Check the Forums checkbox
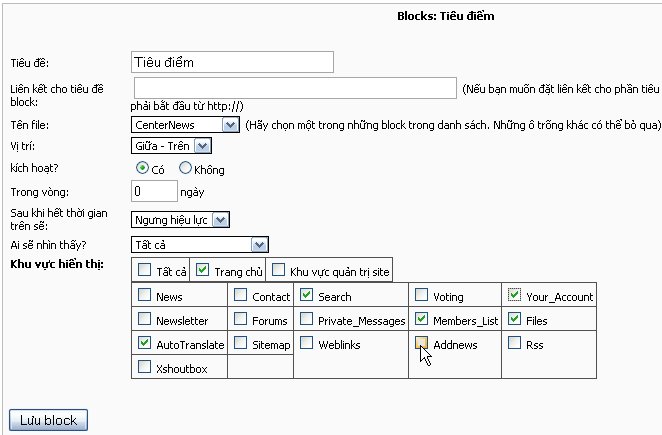 [240, 318]
